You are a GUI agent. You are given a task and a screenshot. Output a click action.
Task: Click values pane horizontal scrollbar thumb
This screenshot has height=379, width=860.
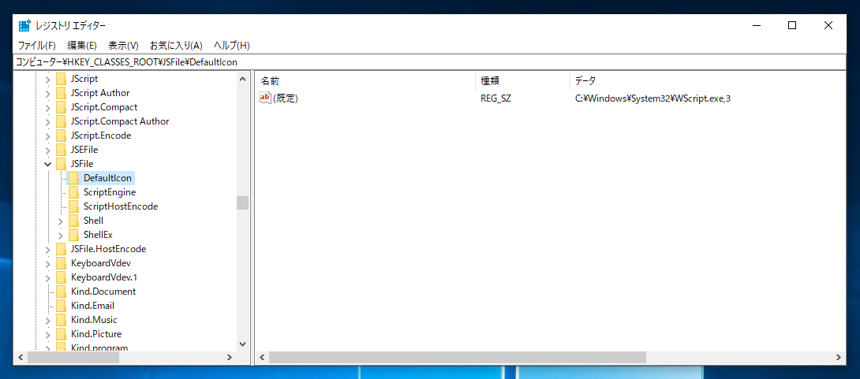coord(457,357)
